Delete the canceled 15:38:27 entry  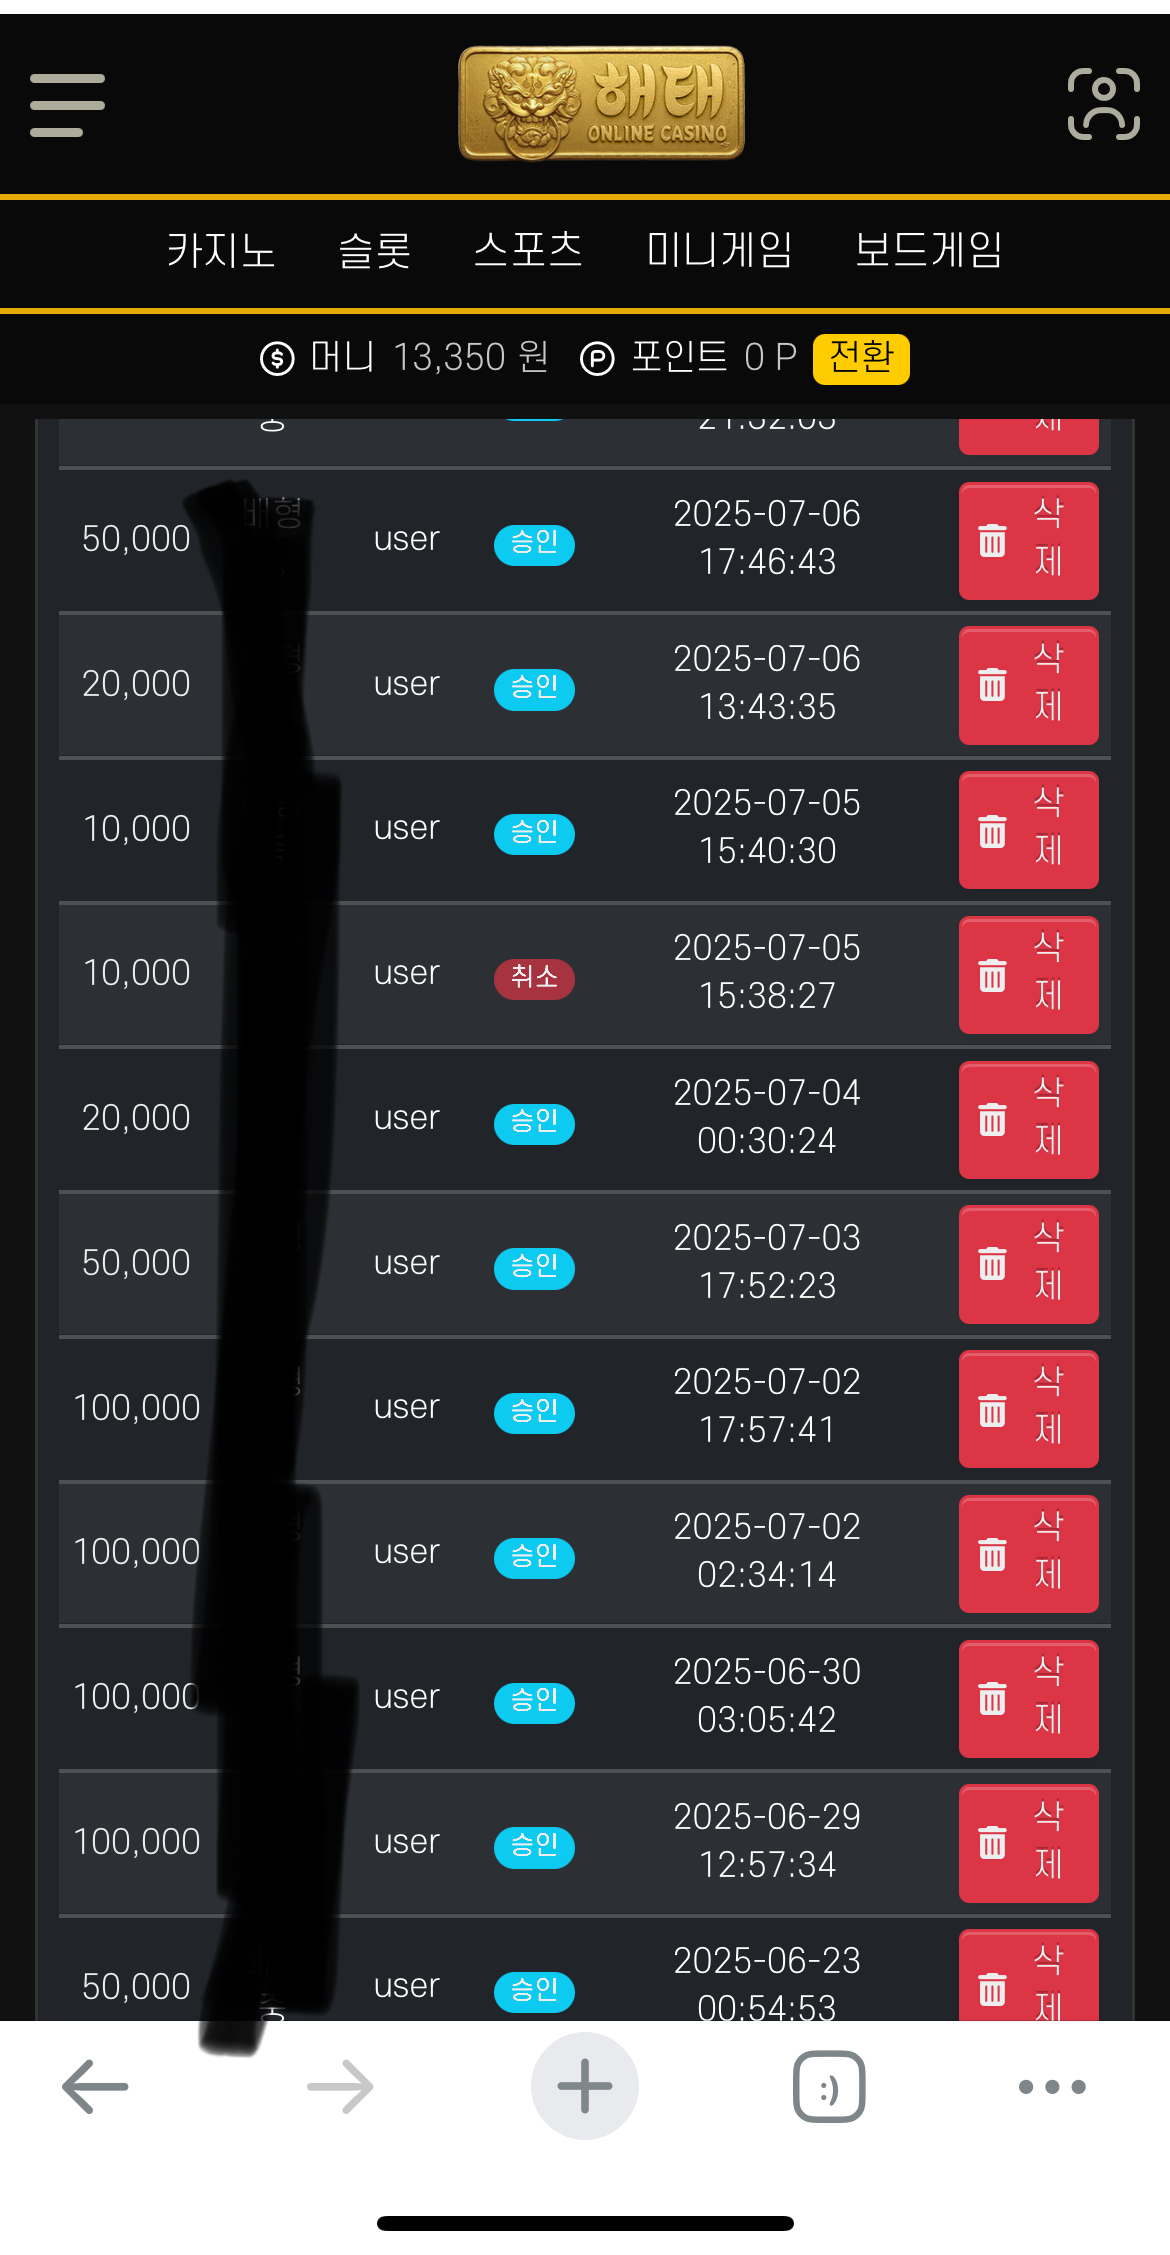1028,975
